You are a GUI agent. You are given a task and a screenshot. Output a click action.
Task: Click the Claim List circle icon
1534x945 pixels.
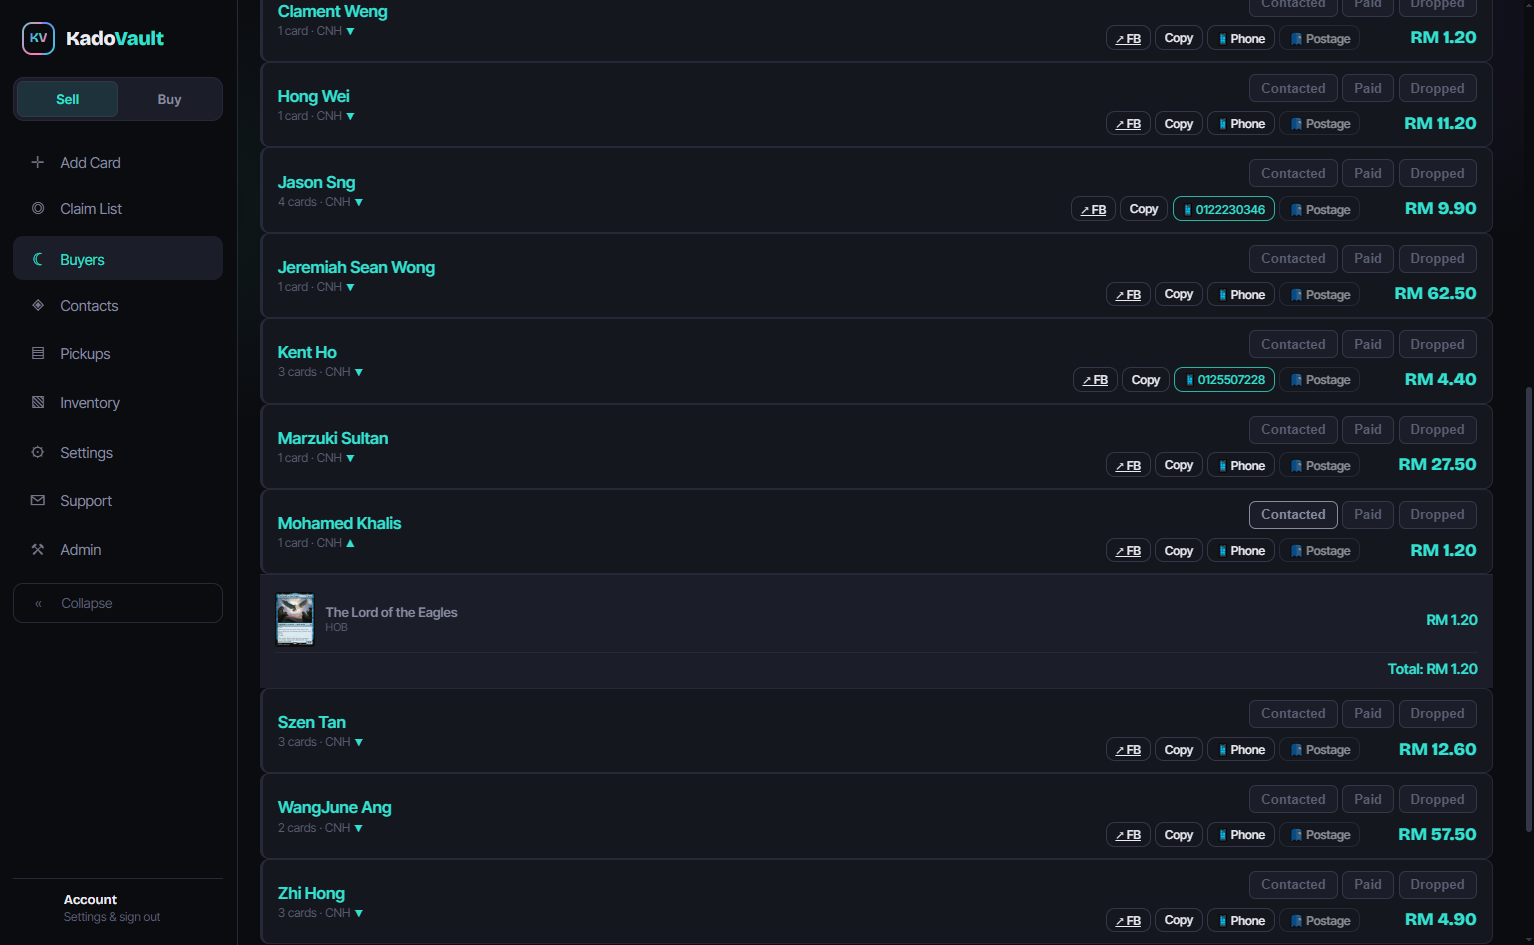(38, 208)
